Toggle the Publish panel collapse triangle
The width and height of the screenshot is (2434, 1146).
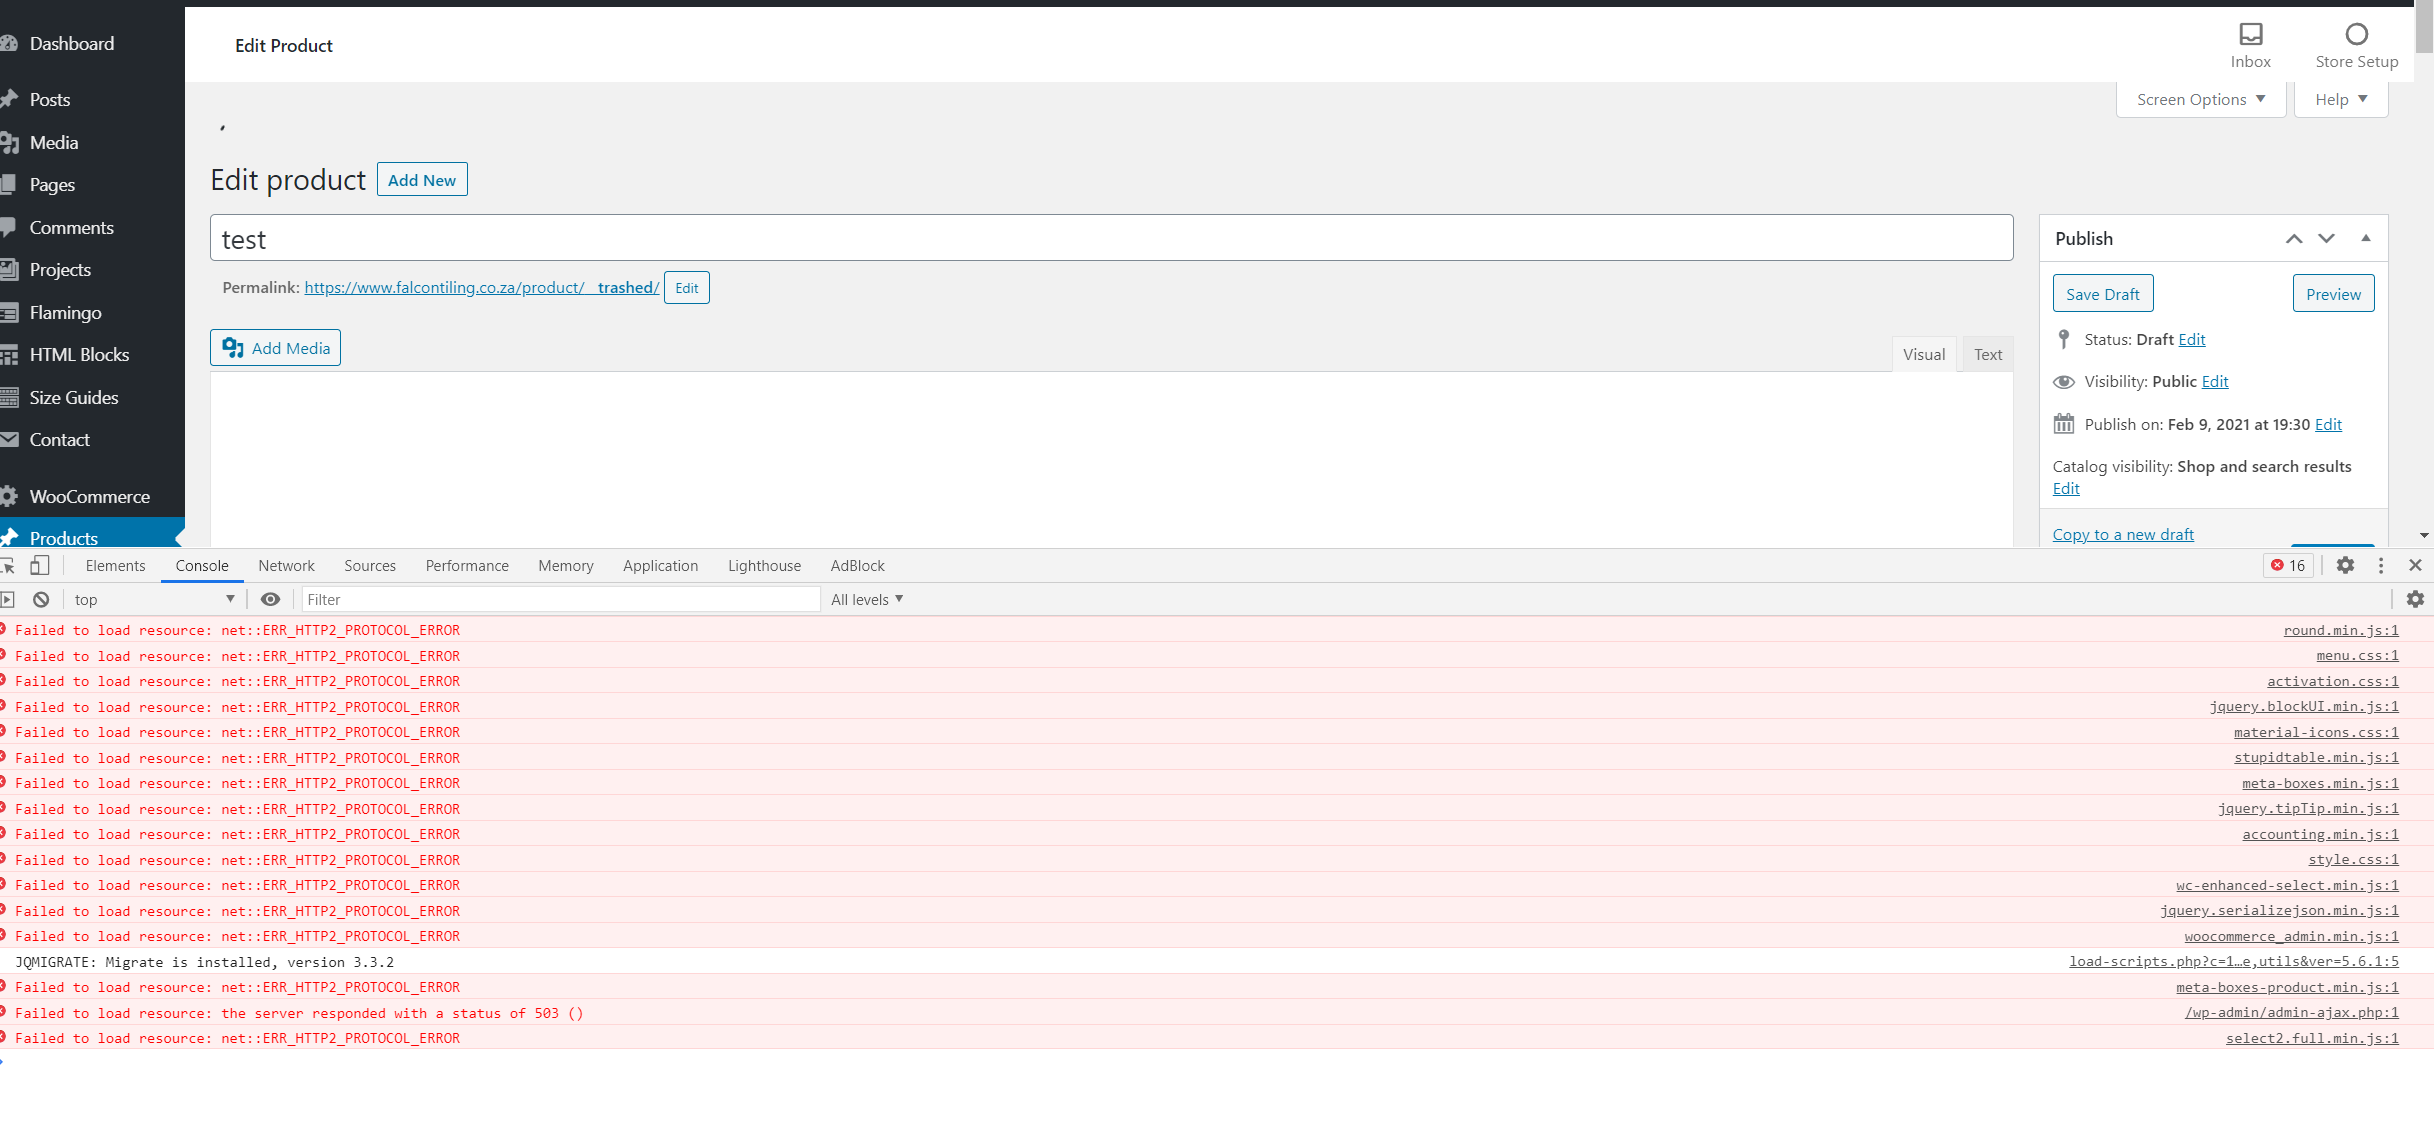tap(2366, 238)
